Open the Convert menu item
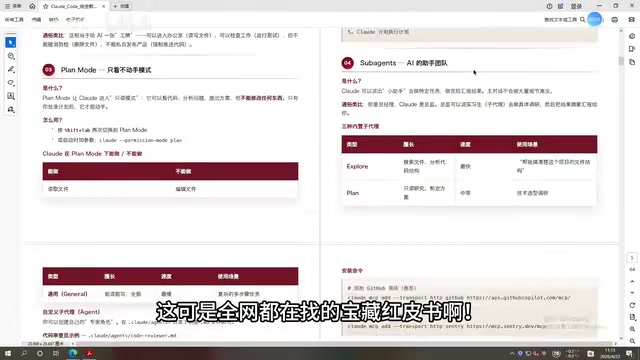This screenshot has height=360, width=640. point(53,20)
